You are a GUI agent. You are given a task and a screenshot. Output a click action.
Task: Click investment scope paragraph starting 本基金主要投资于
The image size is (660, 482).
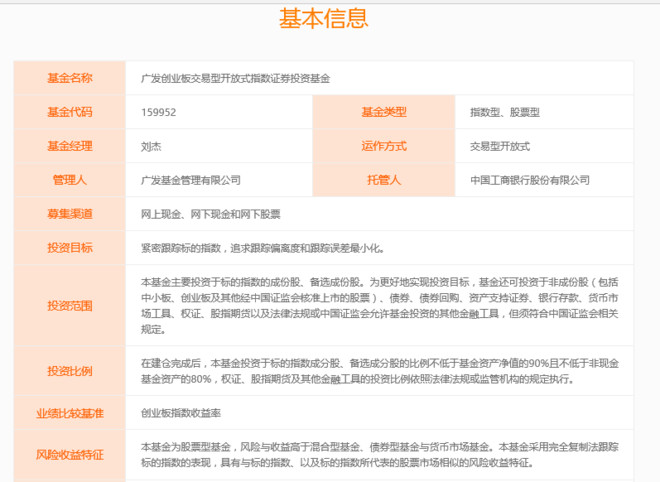pos(380,306)
